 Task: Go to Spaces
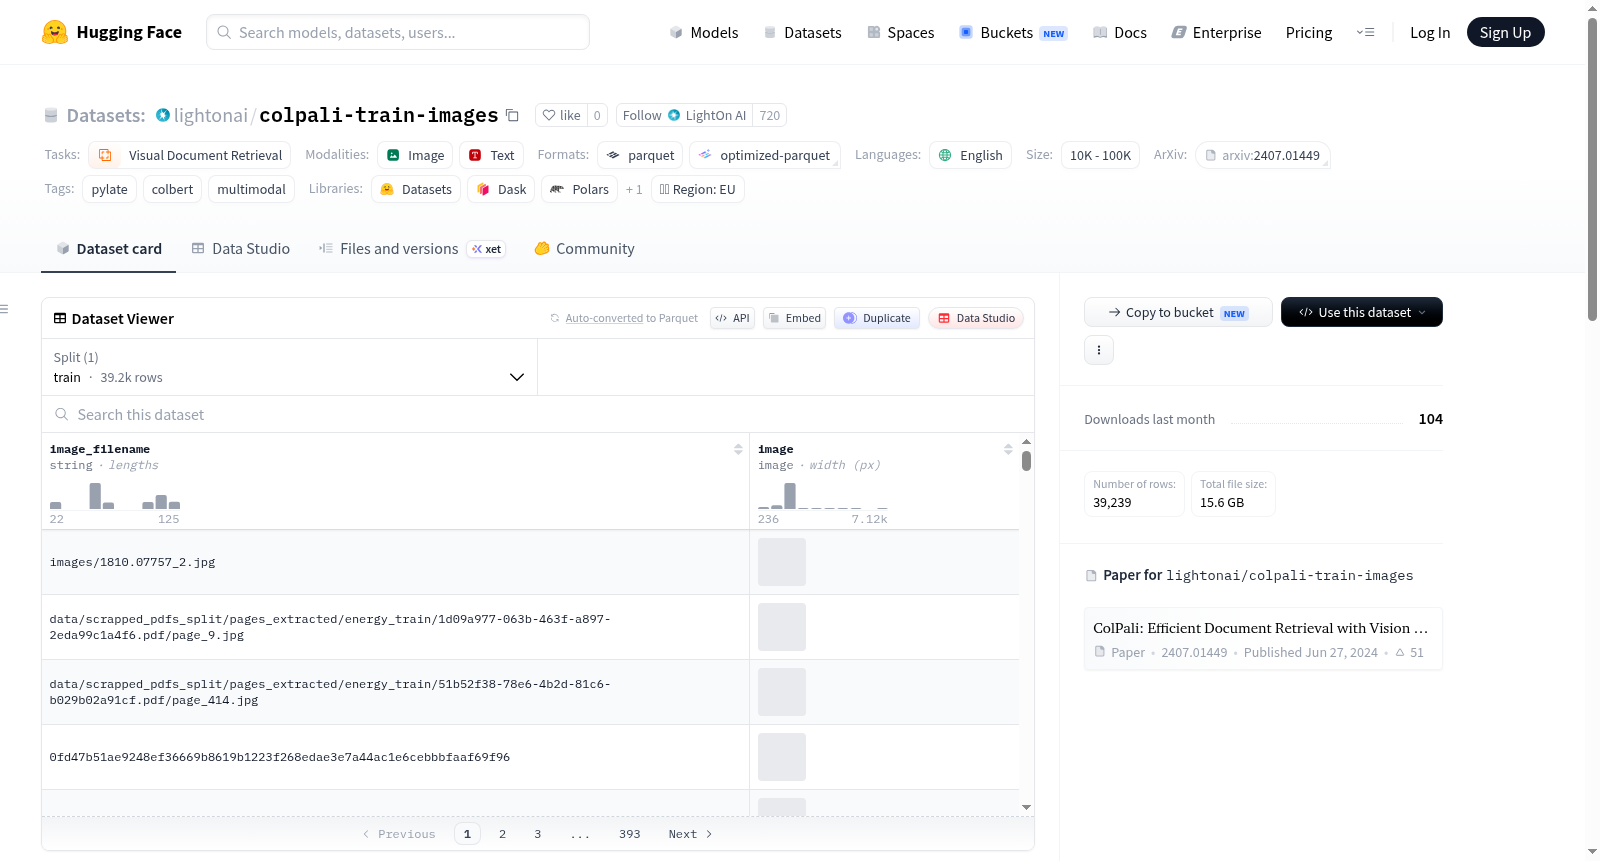coord(901,32)
